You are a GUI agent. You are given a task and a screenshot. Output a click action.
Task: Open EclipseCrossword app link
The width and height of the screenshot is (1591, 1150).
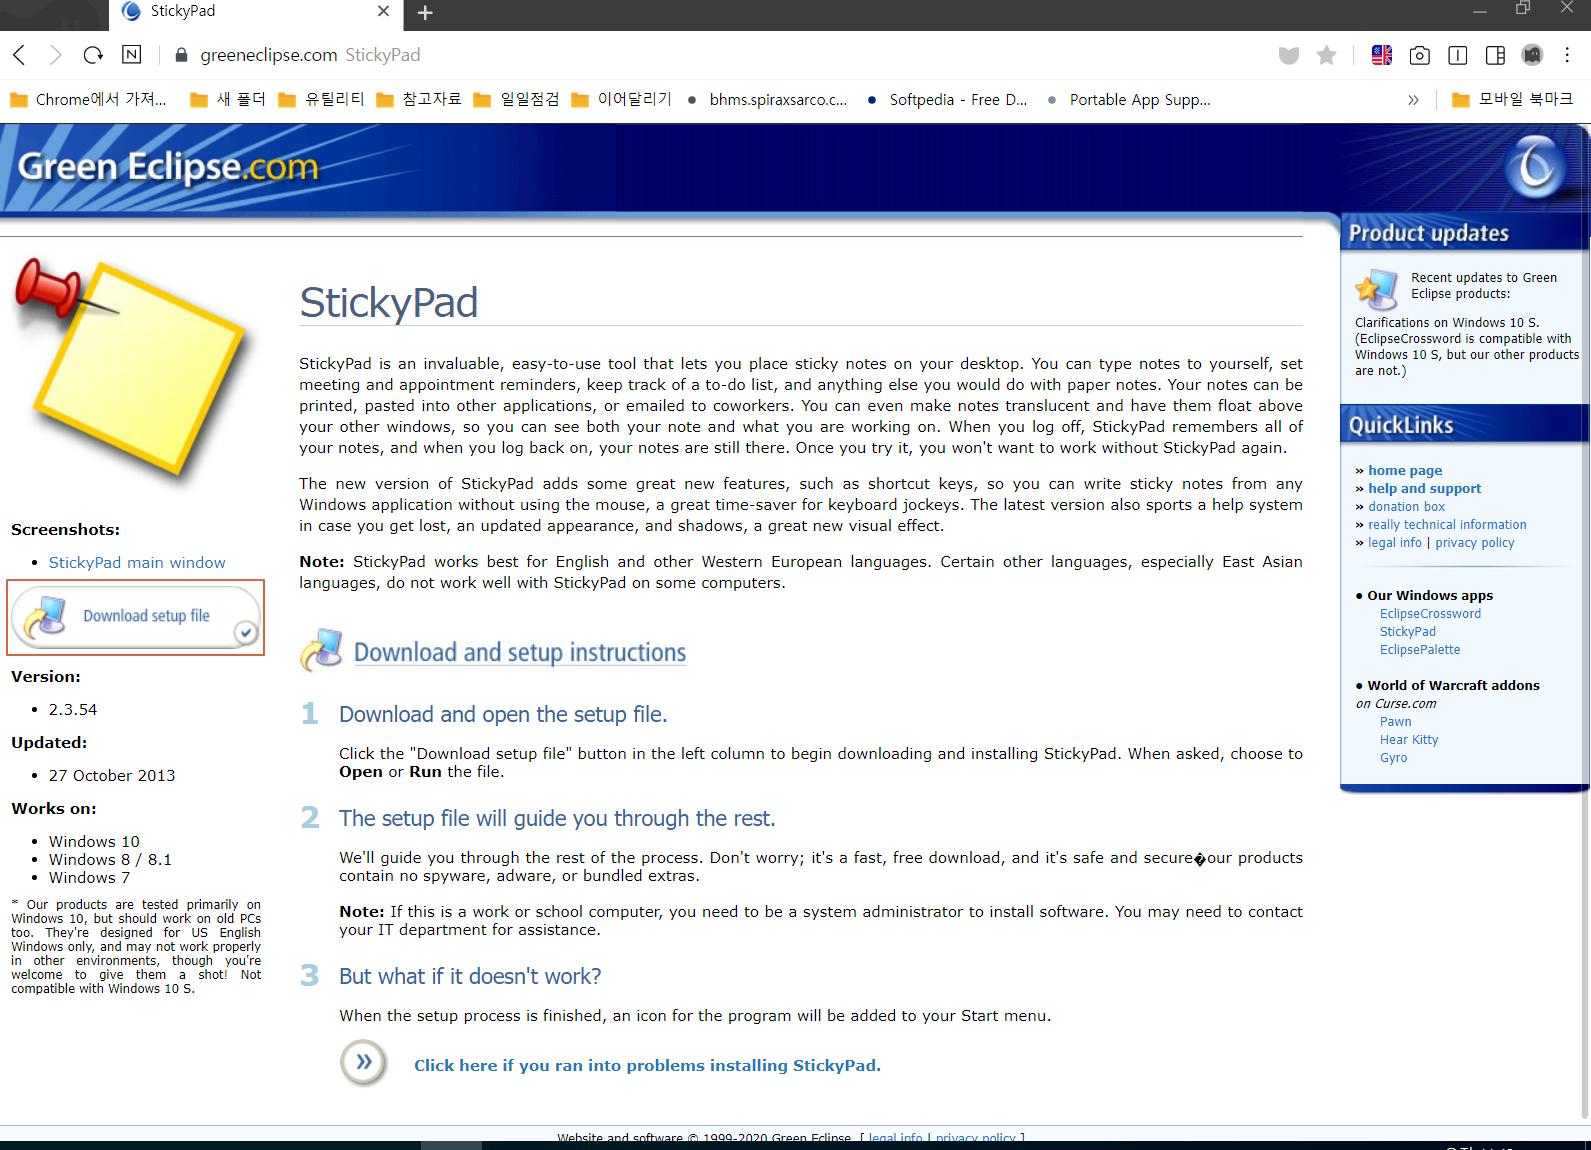[x=1430, y=613]
